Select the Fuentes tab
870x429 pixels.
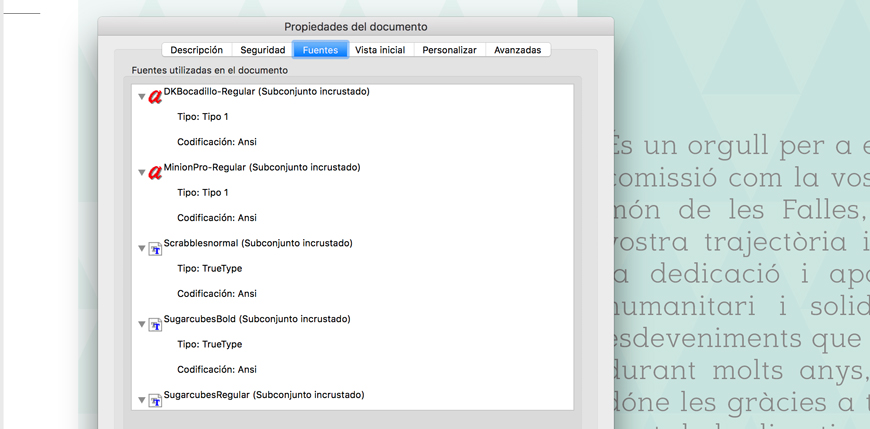pos(320,50)
